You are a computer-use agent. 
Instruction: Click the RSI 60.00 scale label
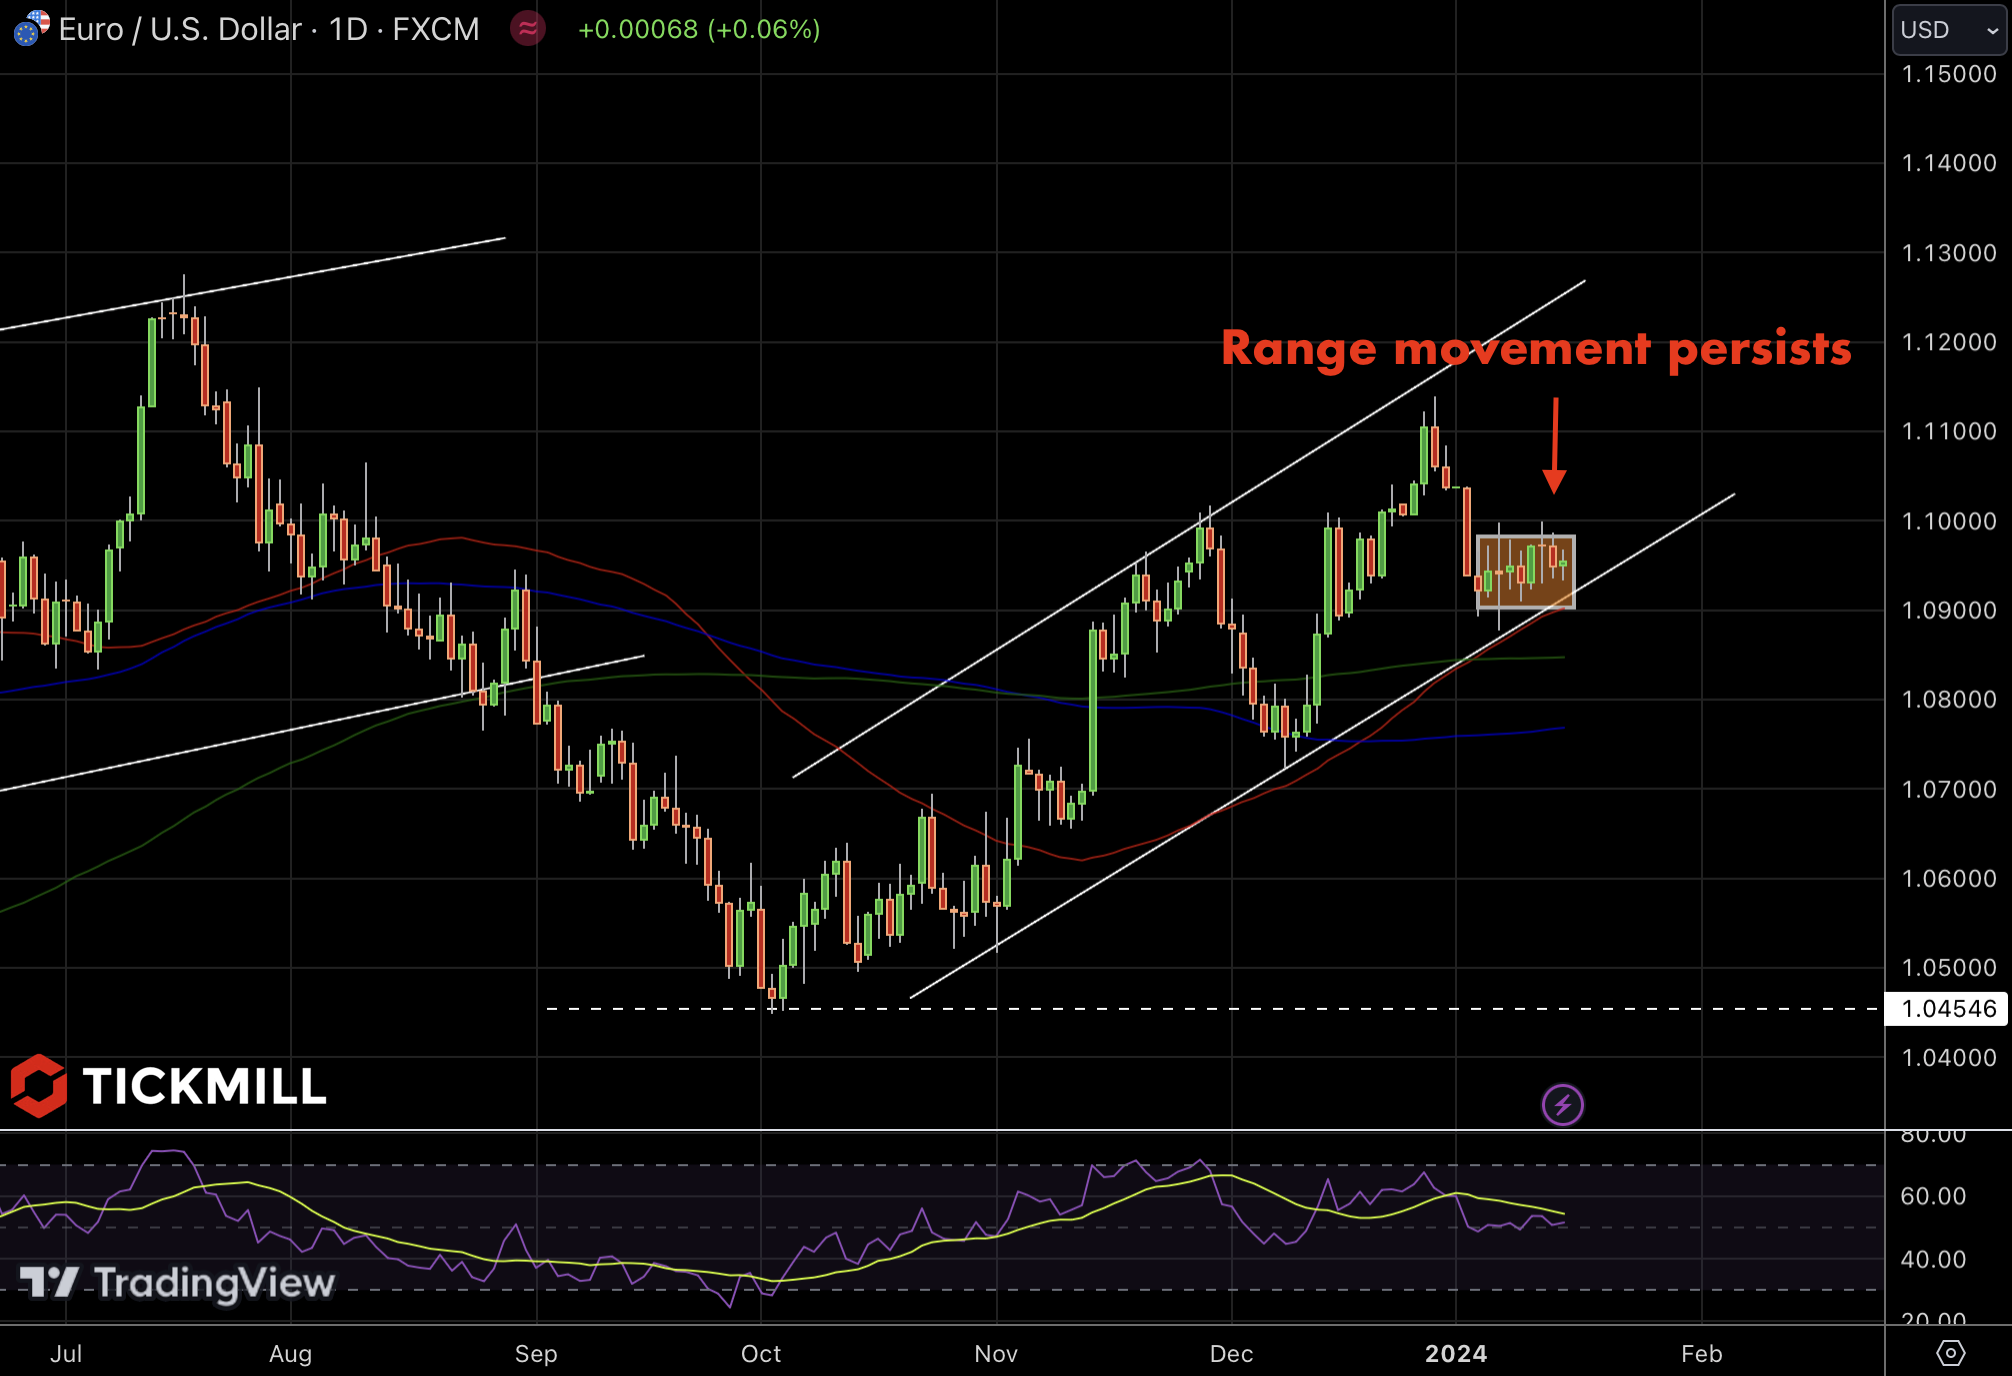(x=1932, y=1196)
